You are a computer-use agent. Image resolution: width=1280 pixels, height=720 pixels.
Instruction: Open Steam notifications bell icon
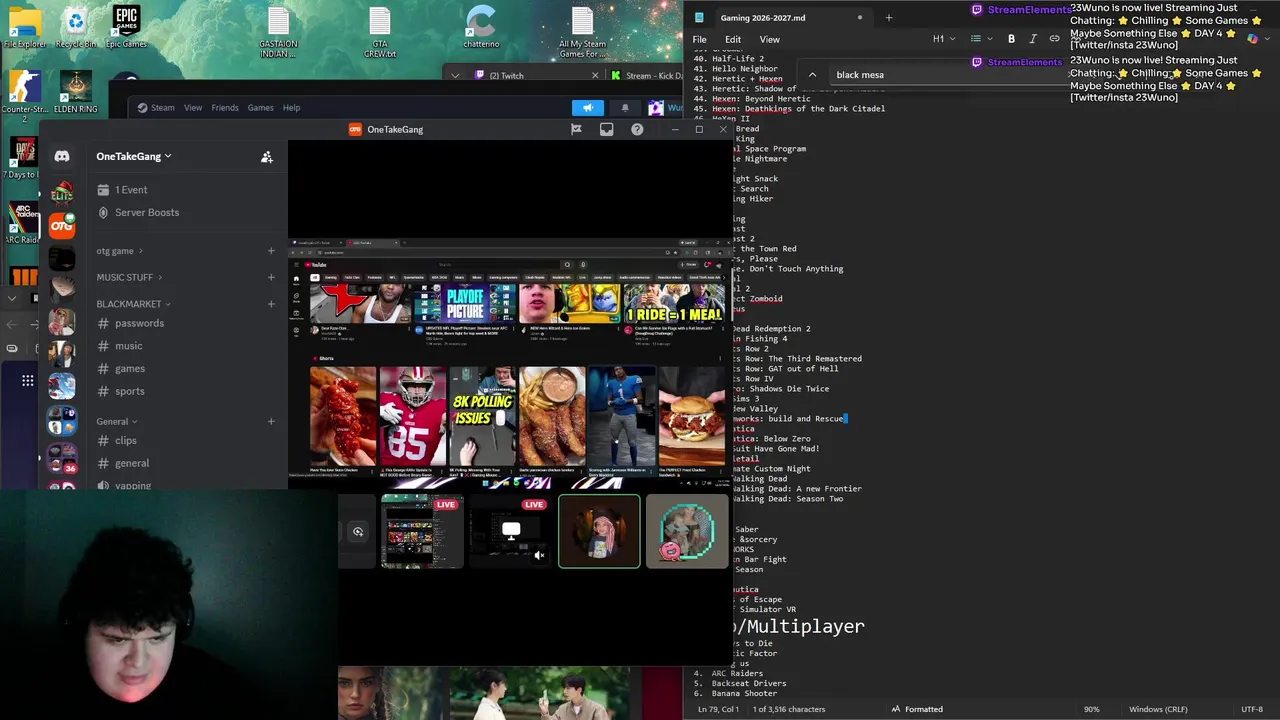point(625,107)
